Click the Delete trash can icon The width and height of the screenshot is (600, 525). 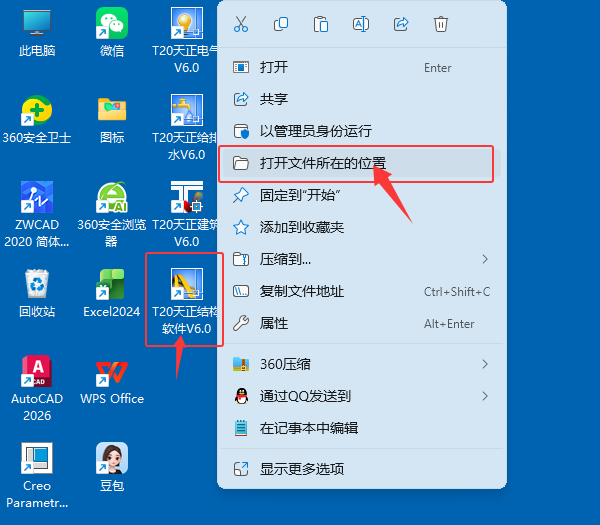tap(441, 24)
